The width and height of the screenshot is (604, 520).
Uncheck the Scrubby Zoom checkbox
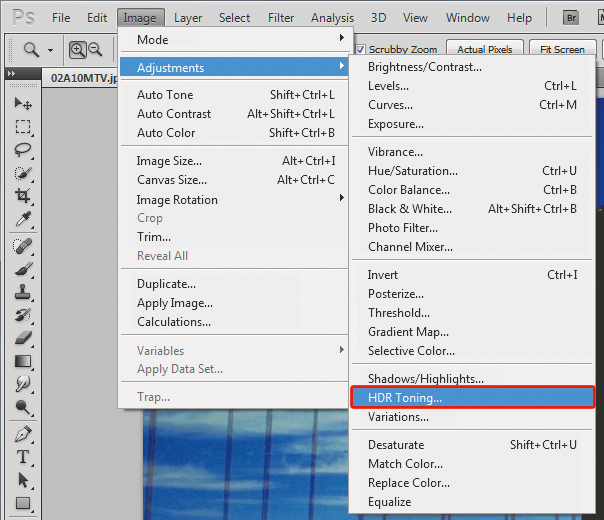point(360,49)
